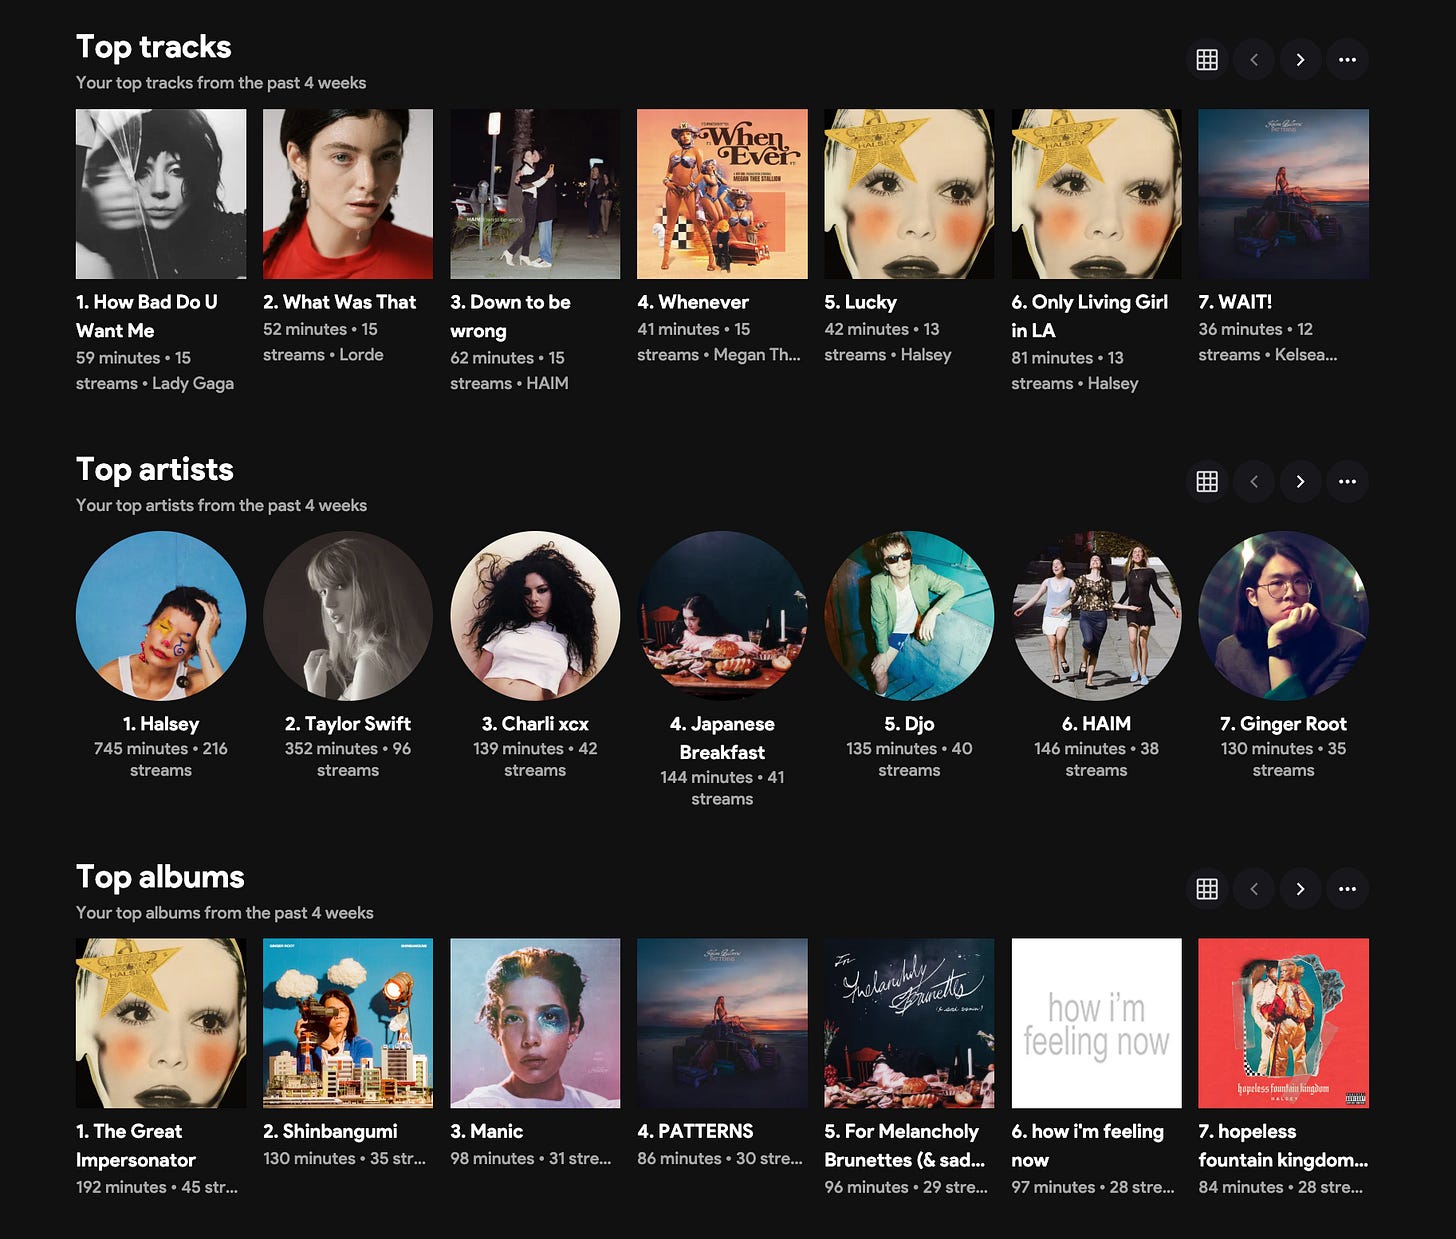
Task: Go to next page of Top albums
Action: (x=1300, y=889)
